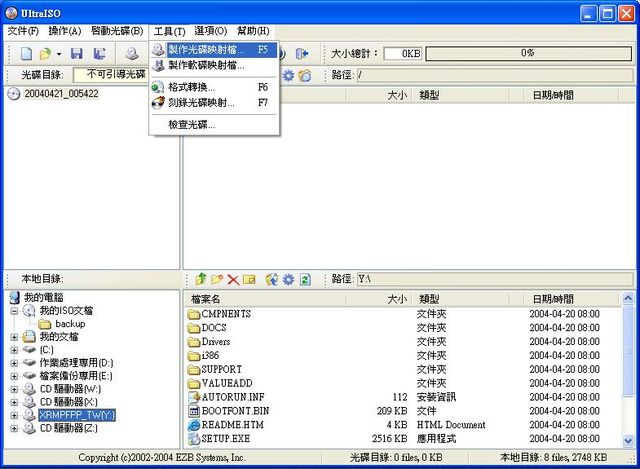Screen dimensions: 640x469
Task: Open the dropdown arrow beside Open icon
Action: [59, 54]
